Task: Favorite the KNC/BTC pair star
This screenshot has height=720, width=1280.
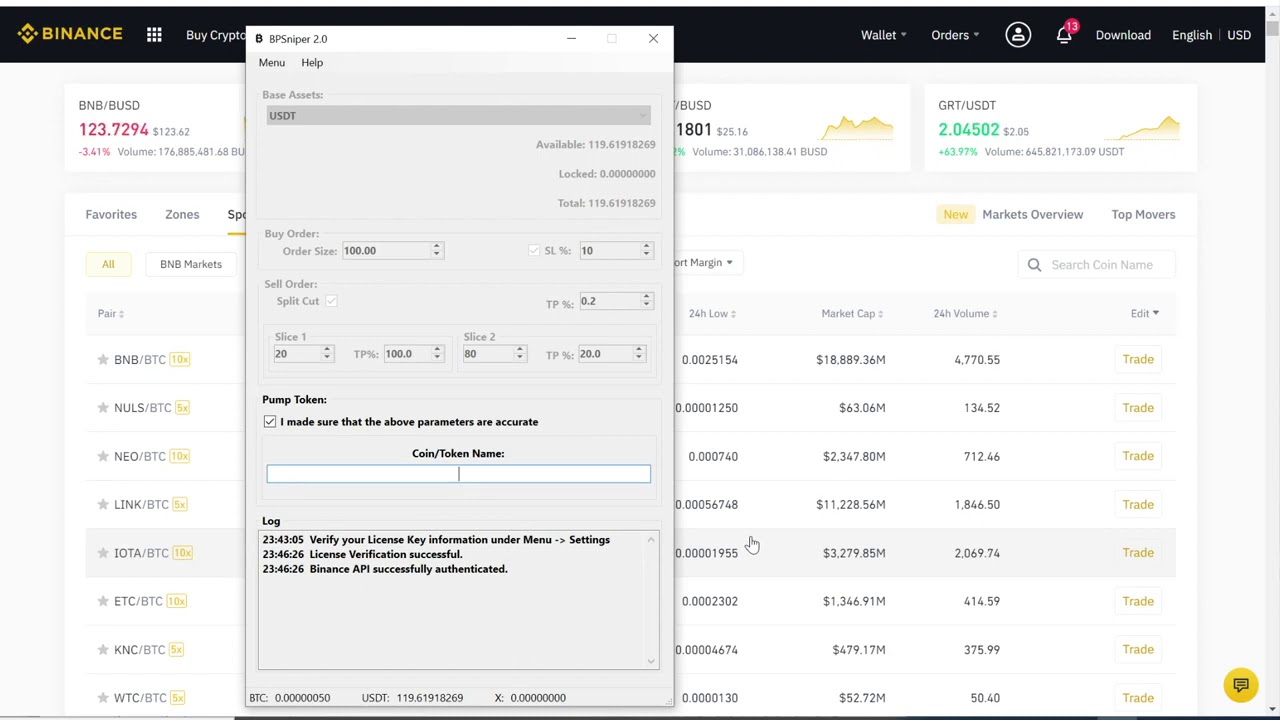Action: [x=102, y=649]
